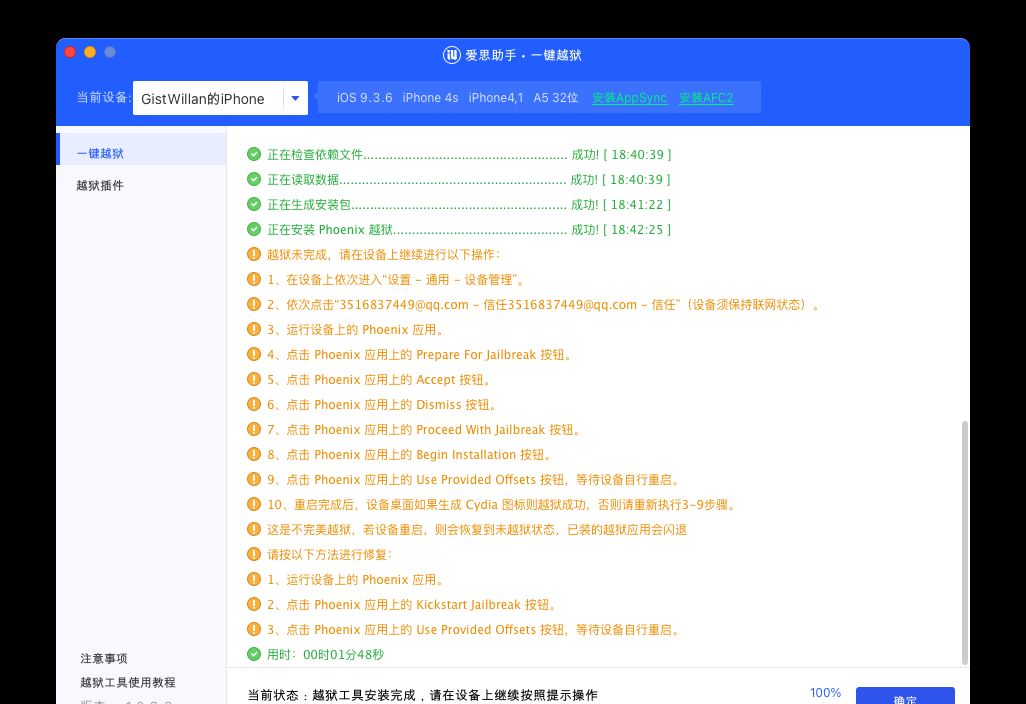
Task: Click warning icon beside 请按以下方法进行修复
Action: [254, 554]
